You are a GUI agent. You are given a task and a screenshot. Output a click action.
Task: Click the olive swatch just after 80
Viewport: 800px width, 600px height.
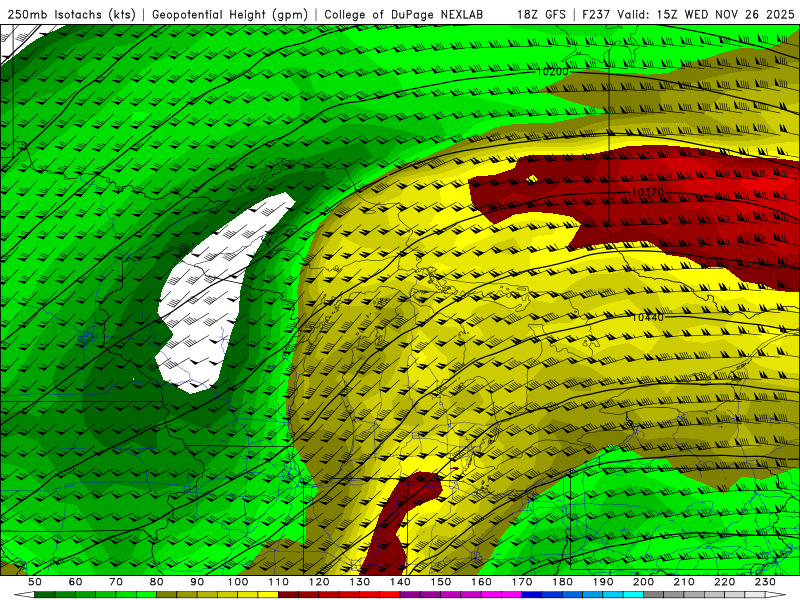tap(166, 594)
